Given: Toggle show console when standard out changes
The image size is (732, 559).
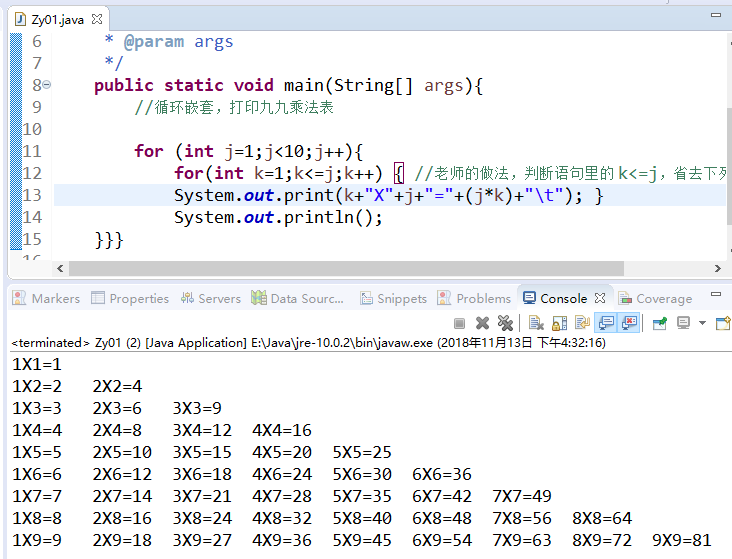Looking at the screenshot, I should 606,323.
